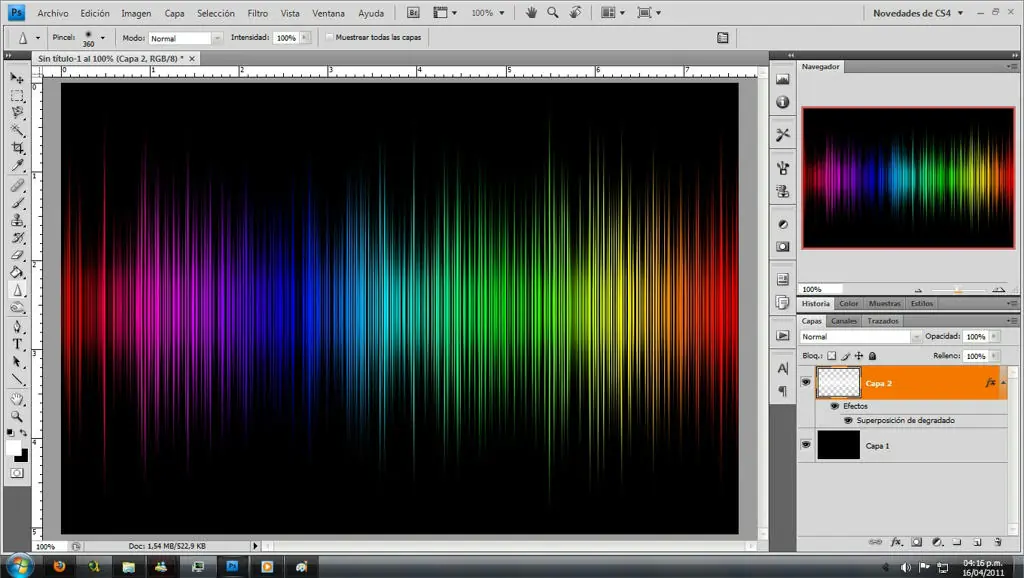Screen dimensions: 1024x578
Task: Collapse the Capa 2 effects list
Action: coord(1003,383)
